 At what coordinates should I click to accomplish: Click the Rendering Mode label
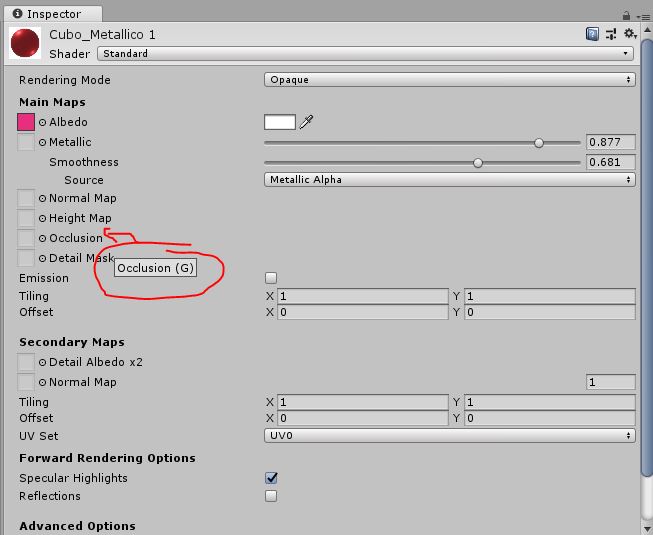(65, 80)
